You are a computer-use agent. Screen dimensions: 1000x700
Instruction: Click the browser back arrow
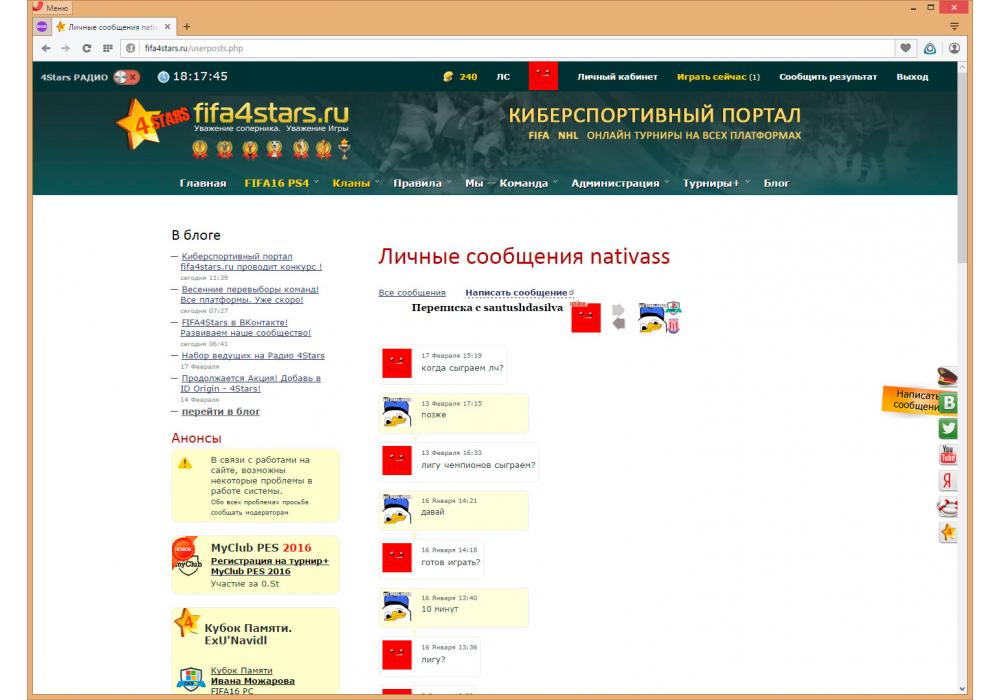click(46, 48)
